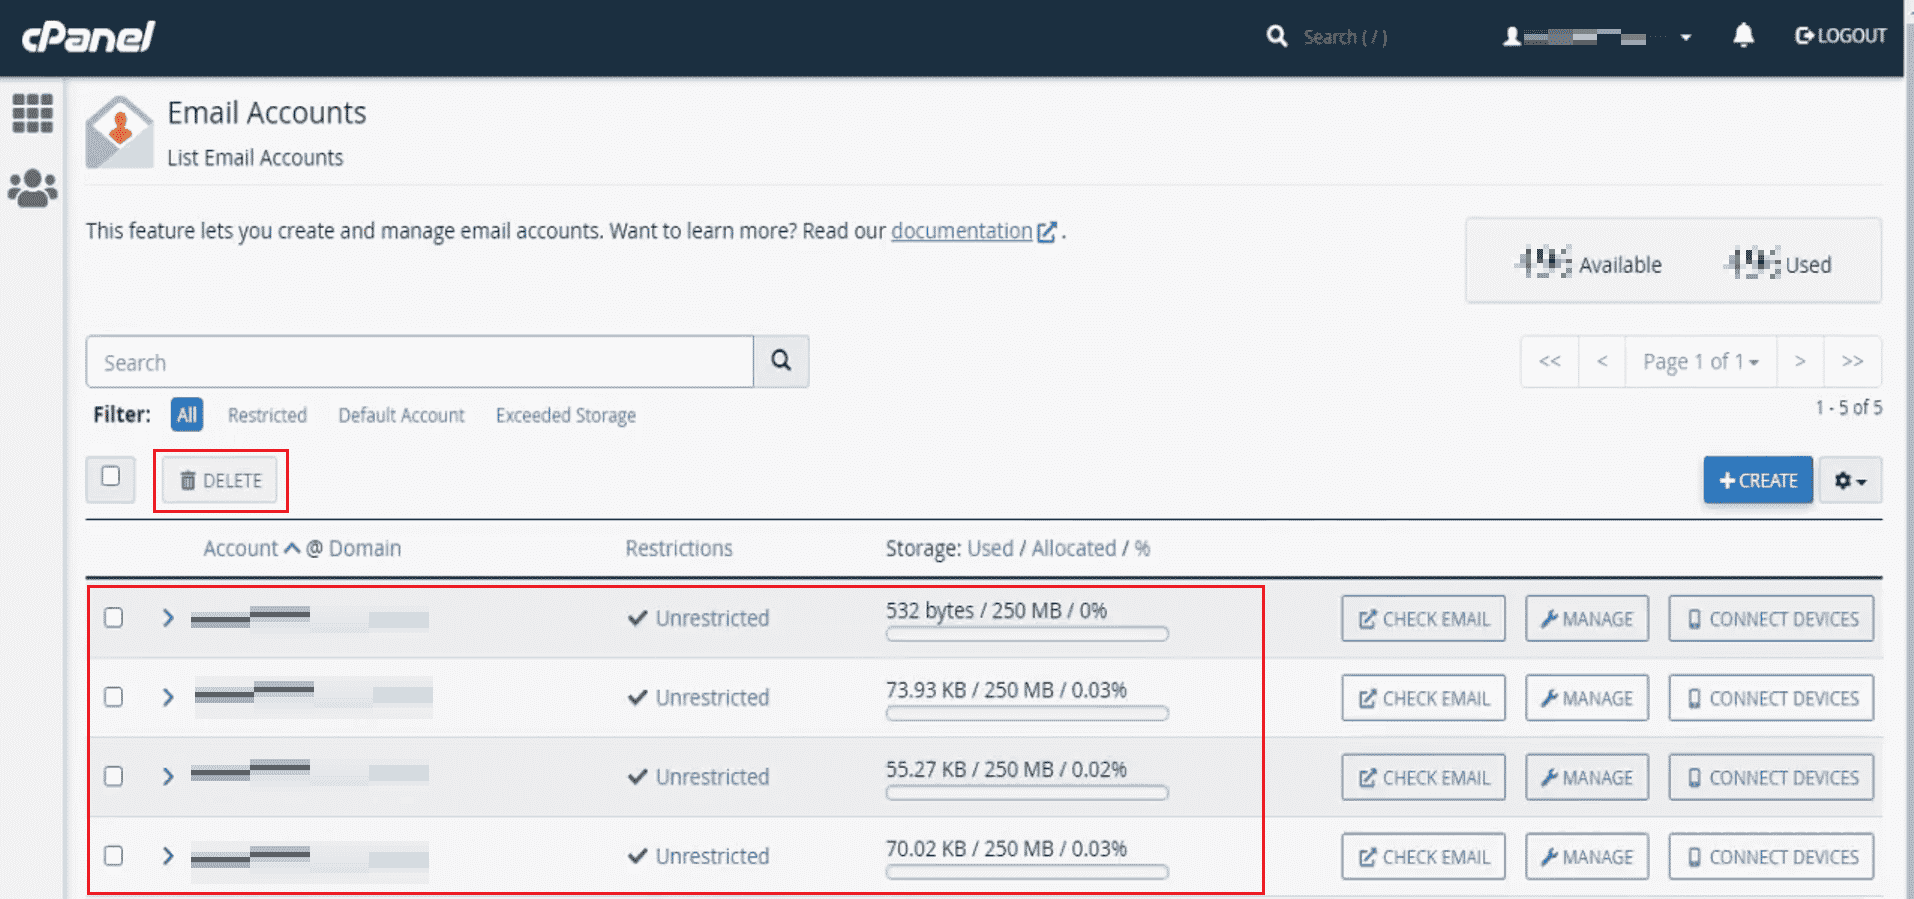
Task: Open the User Manager people icon
Action: point(32,188)
